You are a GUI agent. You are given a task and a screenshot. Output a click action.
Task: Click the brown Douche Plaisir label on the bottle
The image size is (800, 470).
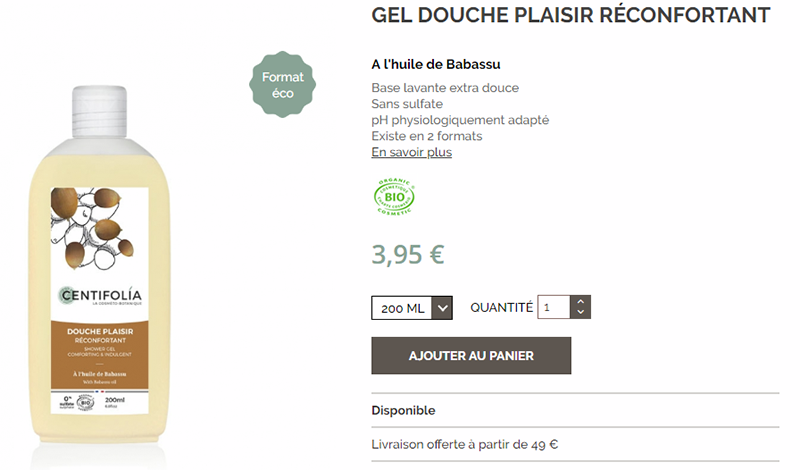[x=99, y=355]
